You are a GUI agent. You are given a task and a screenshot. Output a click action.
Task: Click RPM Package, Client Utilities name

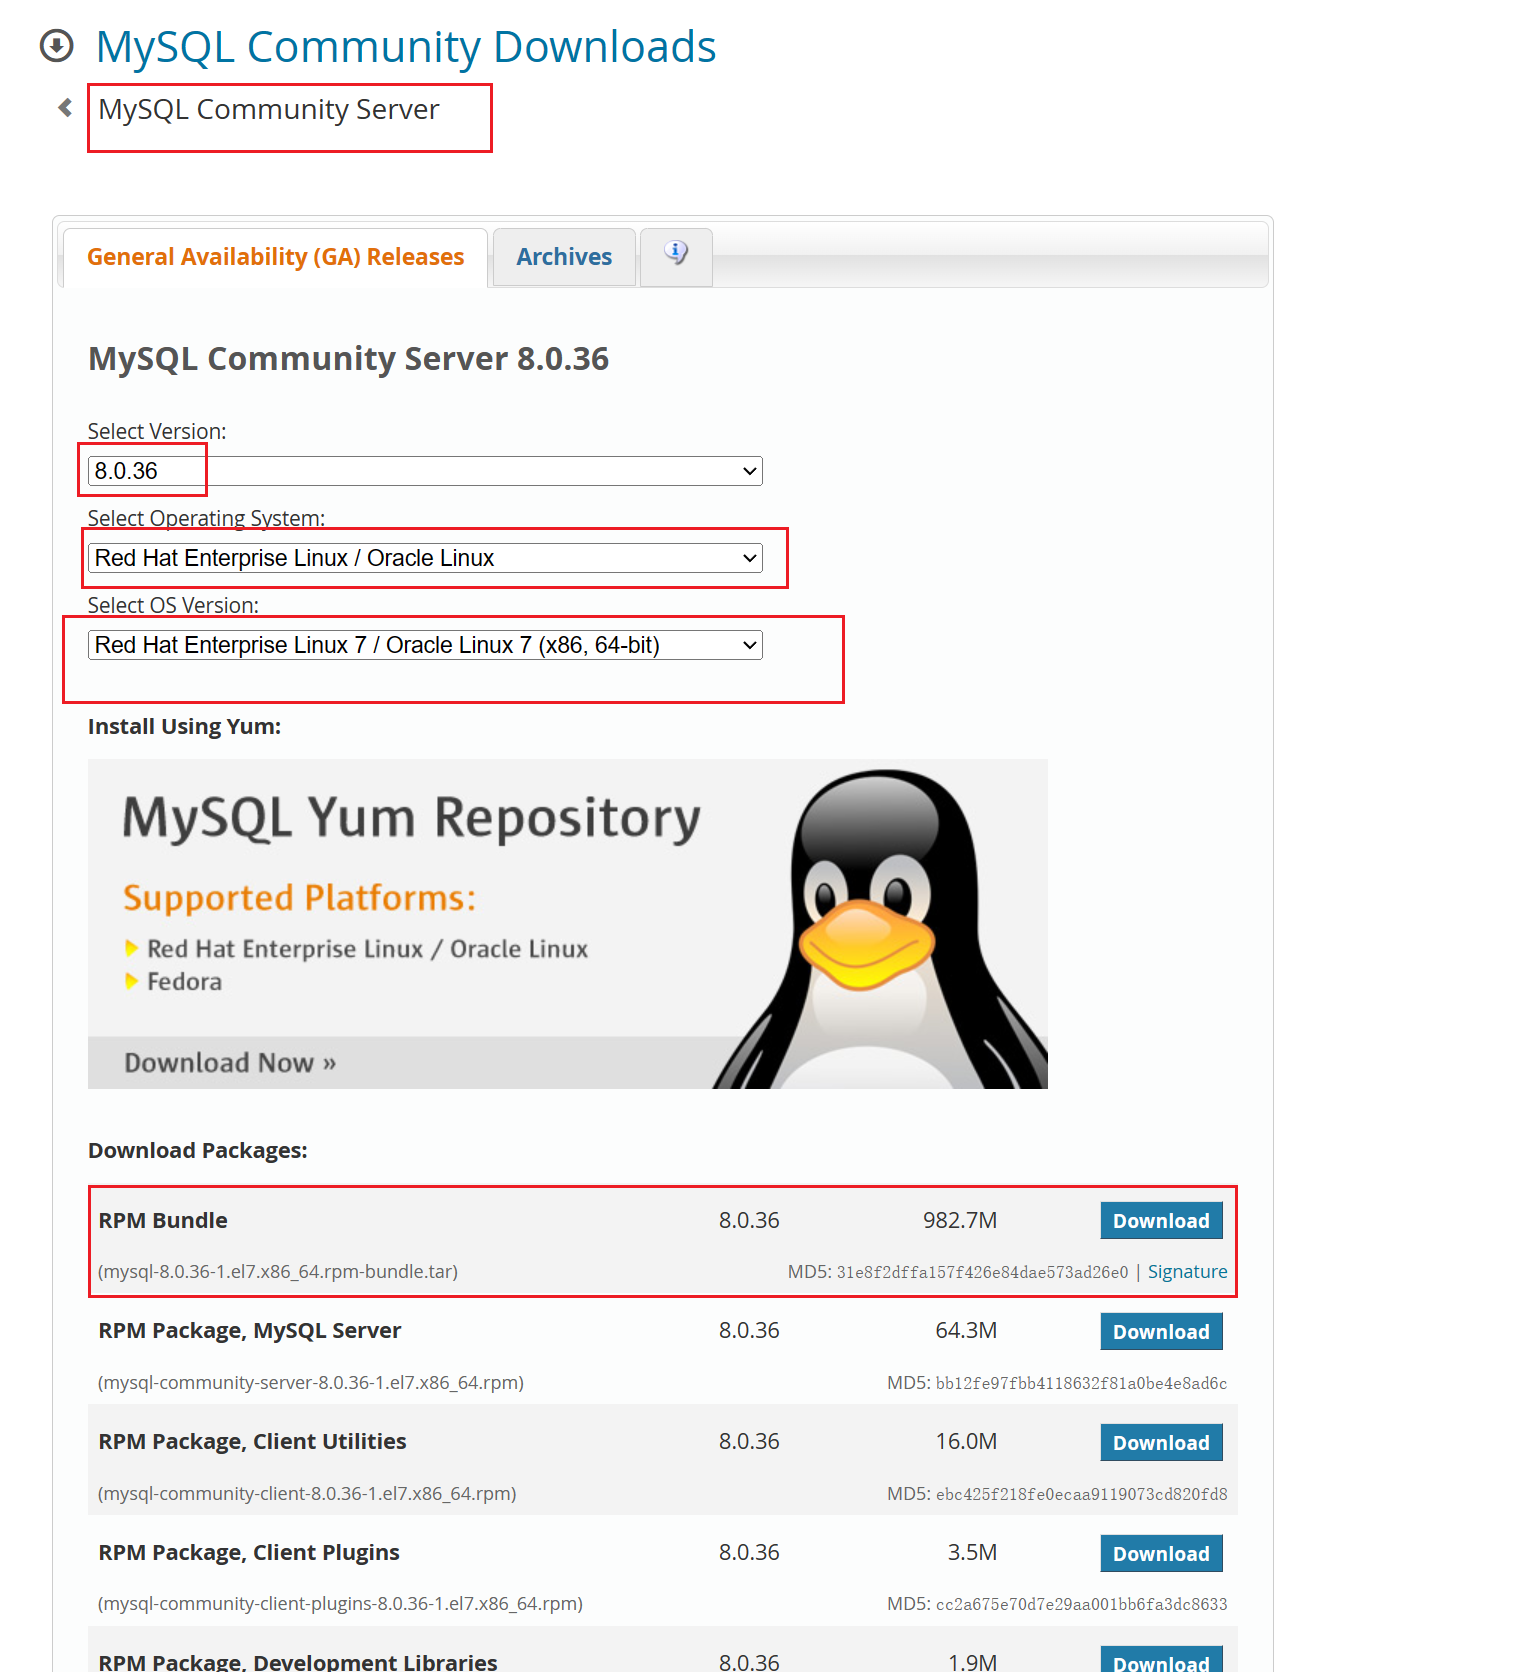click(252, 1442)
